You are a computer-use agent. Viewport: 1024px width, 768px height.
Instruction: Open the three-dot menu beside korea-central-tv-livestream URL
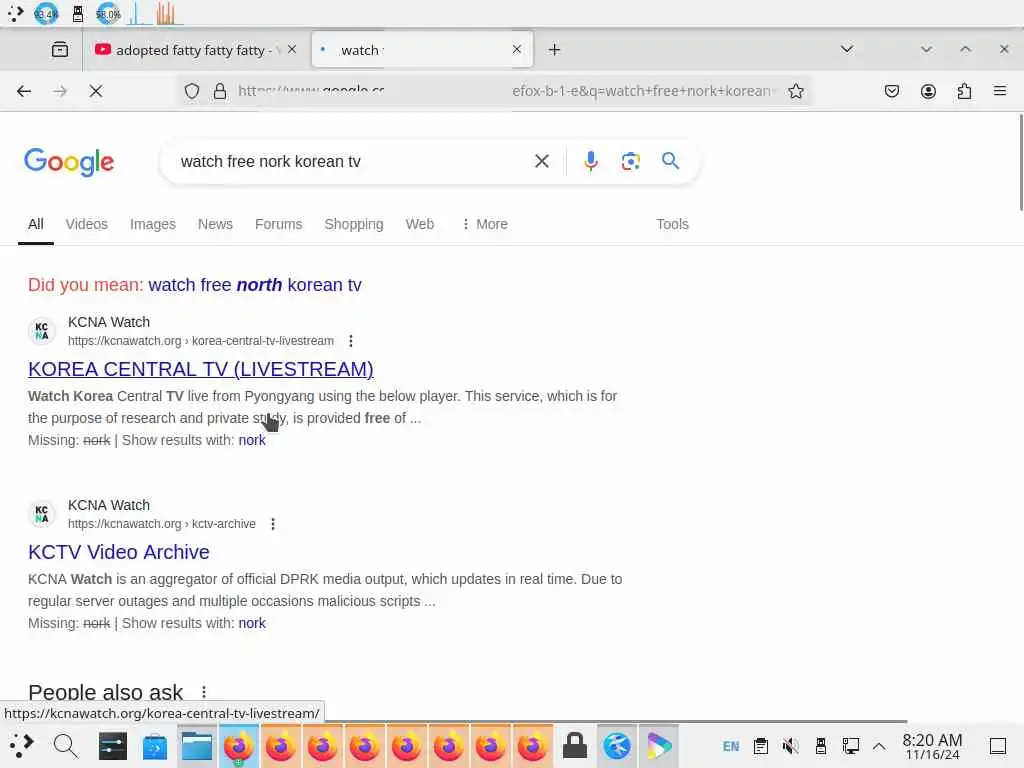click(351, 341)
